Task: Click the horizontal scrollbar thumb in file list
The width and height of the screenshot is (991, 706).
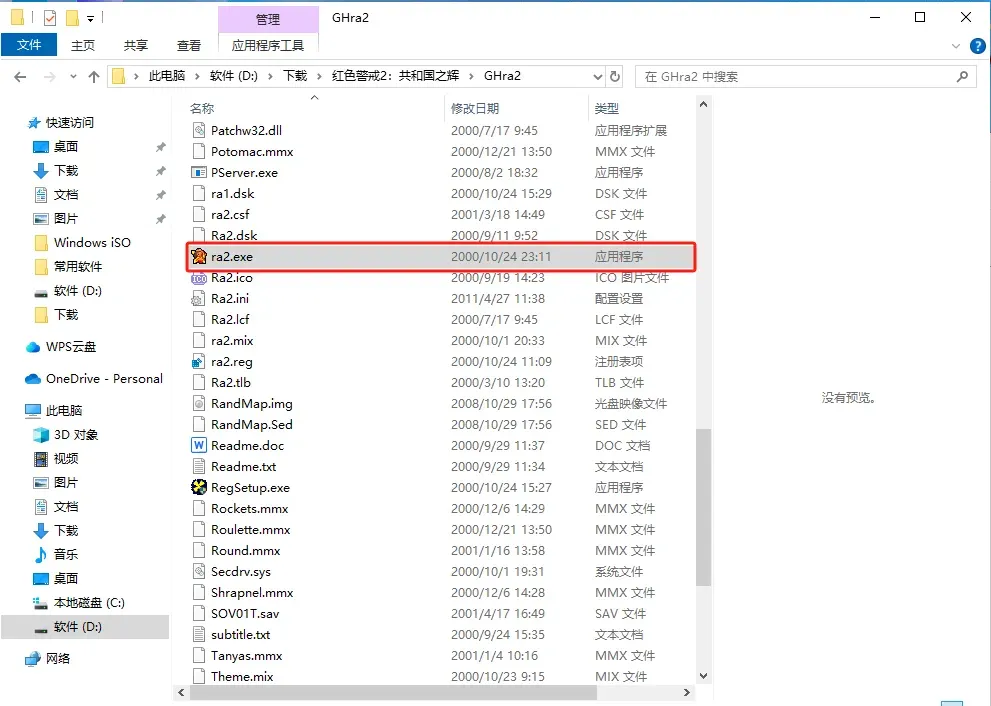Action: pyautogui.click(x=393, y=693)
